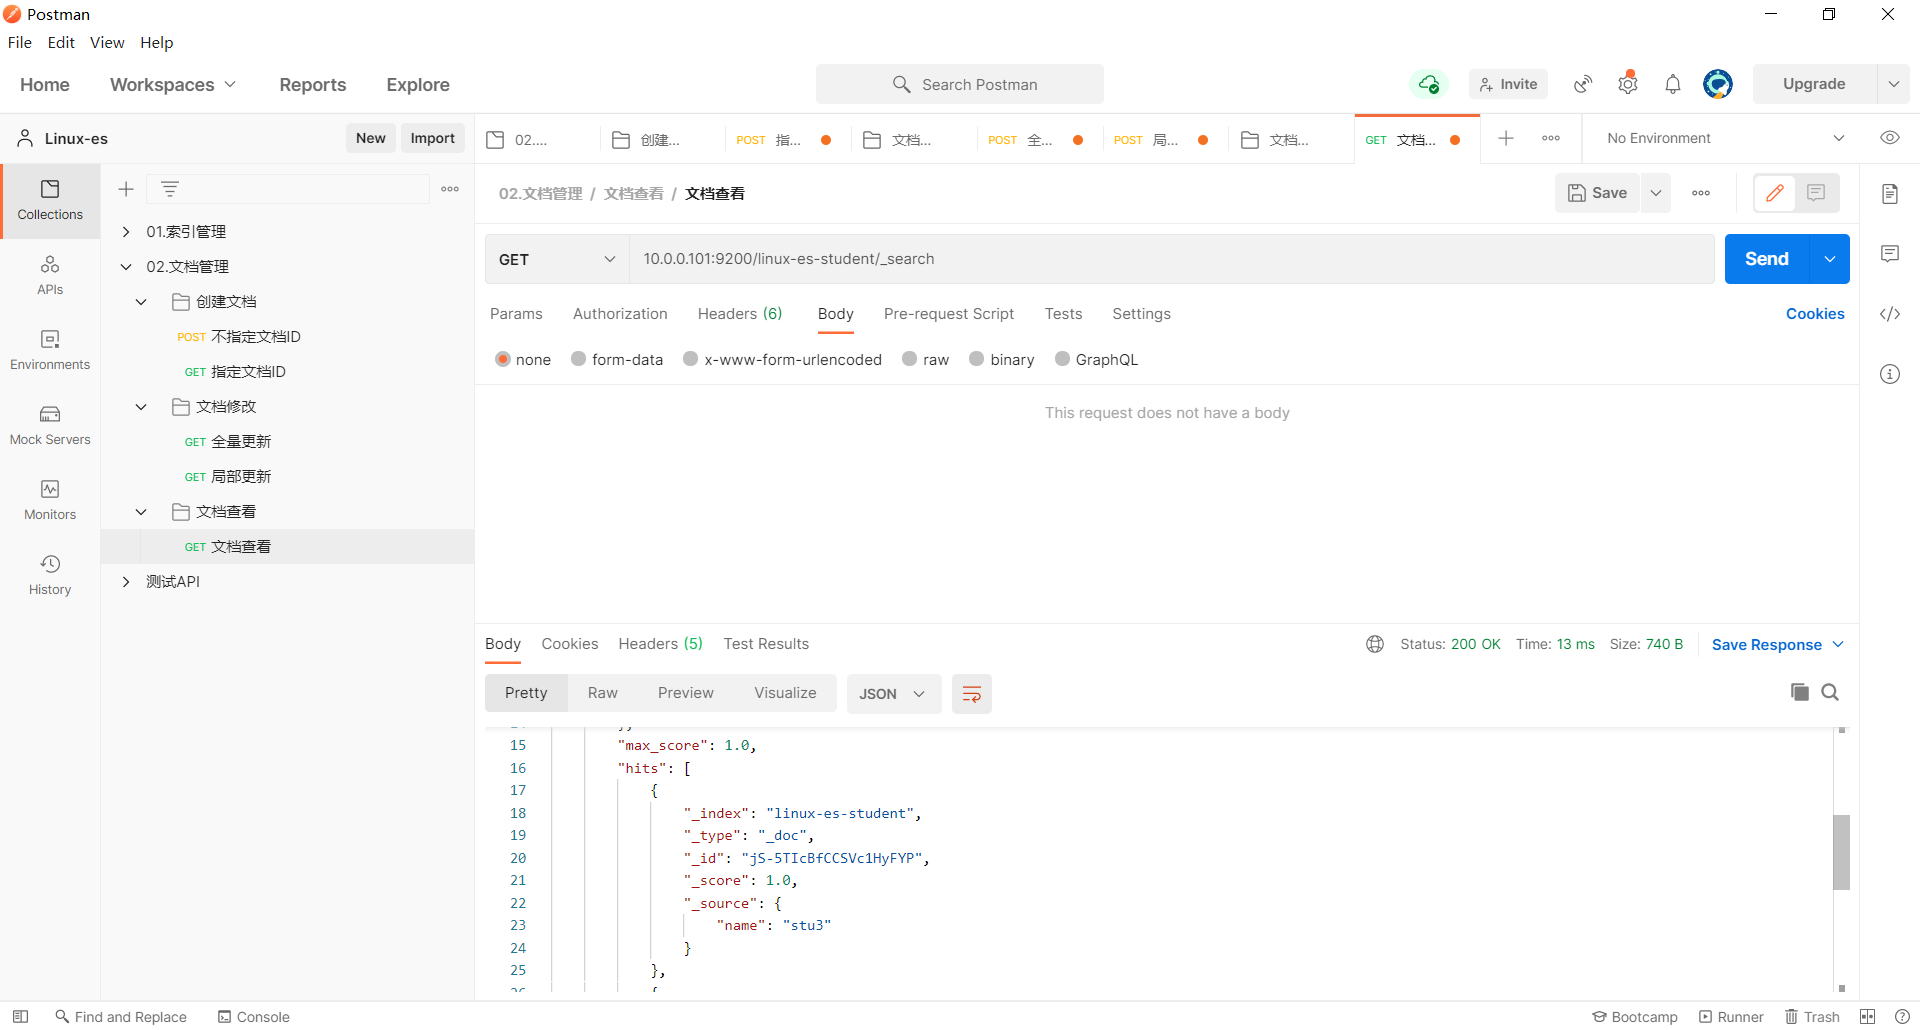Open the No Environment selector
The image size is (1920, 1030).
[x=1725, y=138]
